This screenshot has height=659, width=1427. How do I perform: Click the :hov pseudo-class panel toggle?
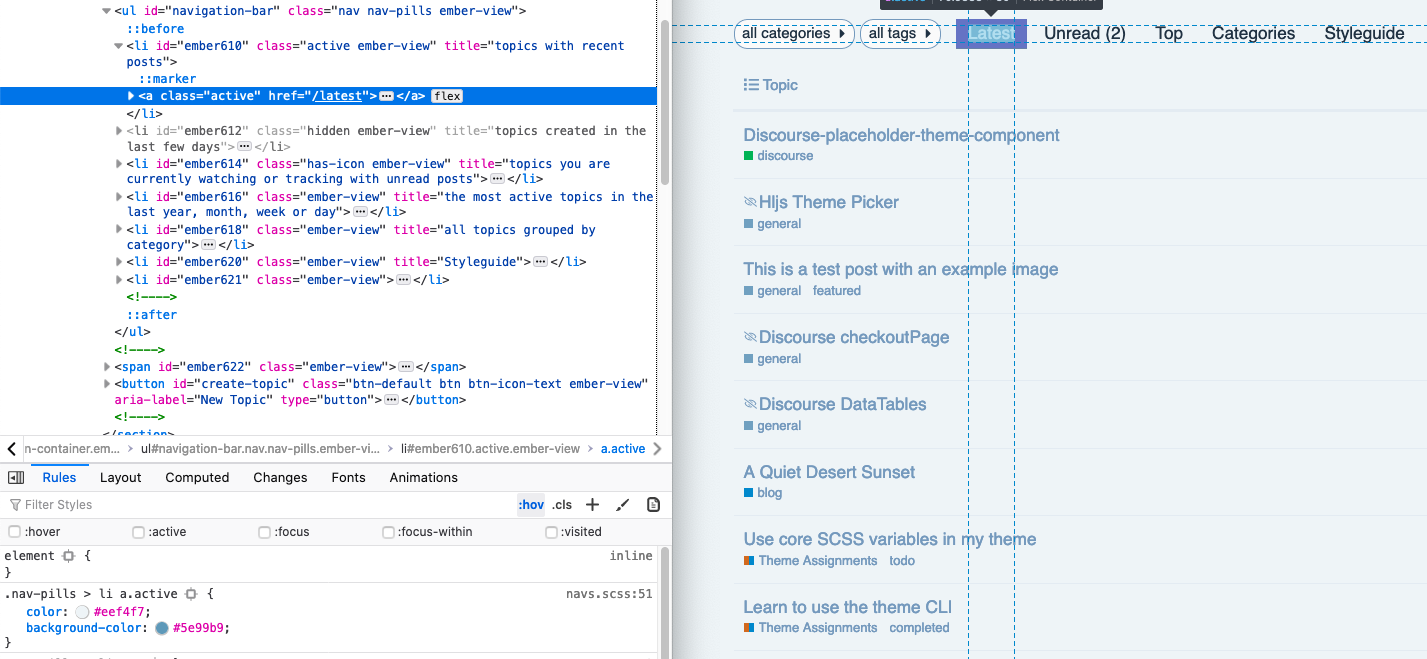530,505
